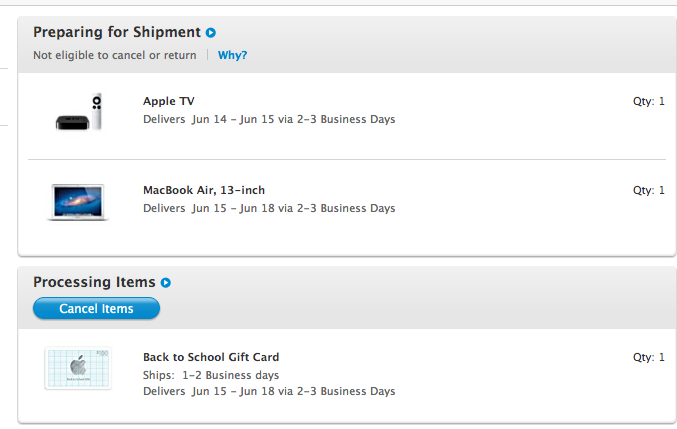Viewport: 677px width, 429px height.
Task: Click the Preparing for Shipment heading
Action: [117, 32]
